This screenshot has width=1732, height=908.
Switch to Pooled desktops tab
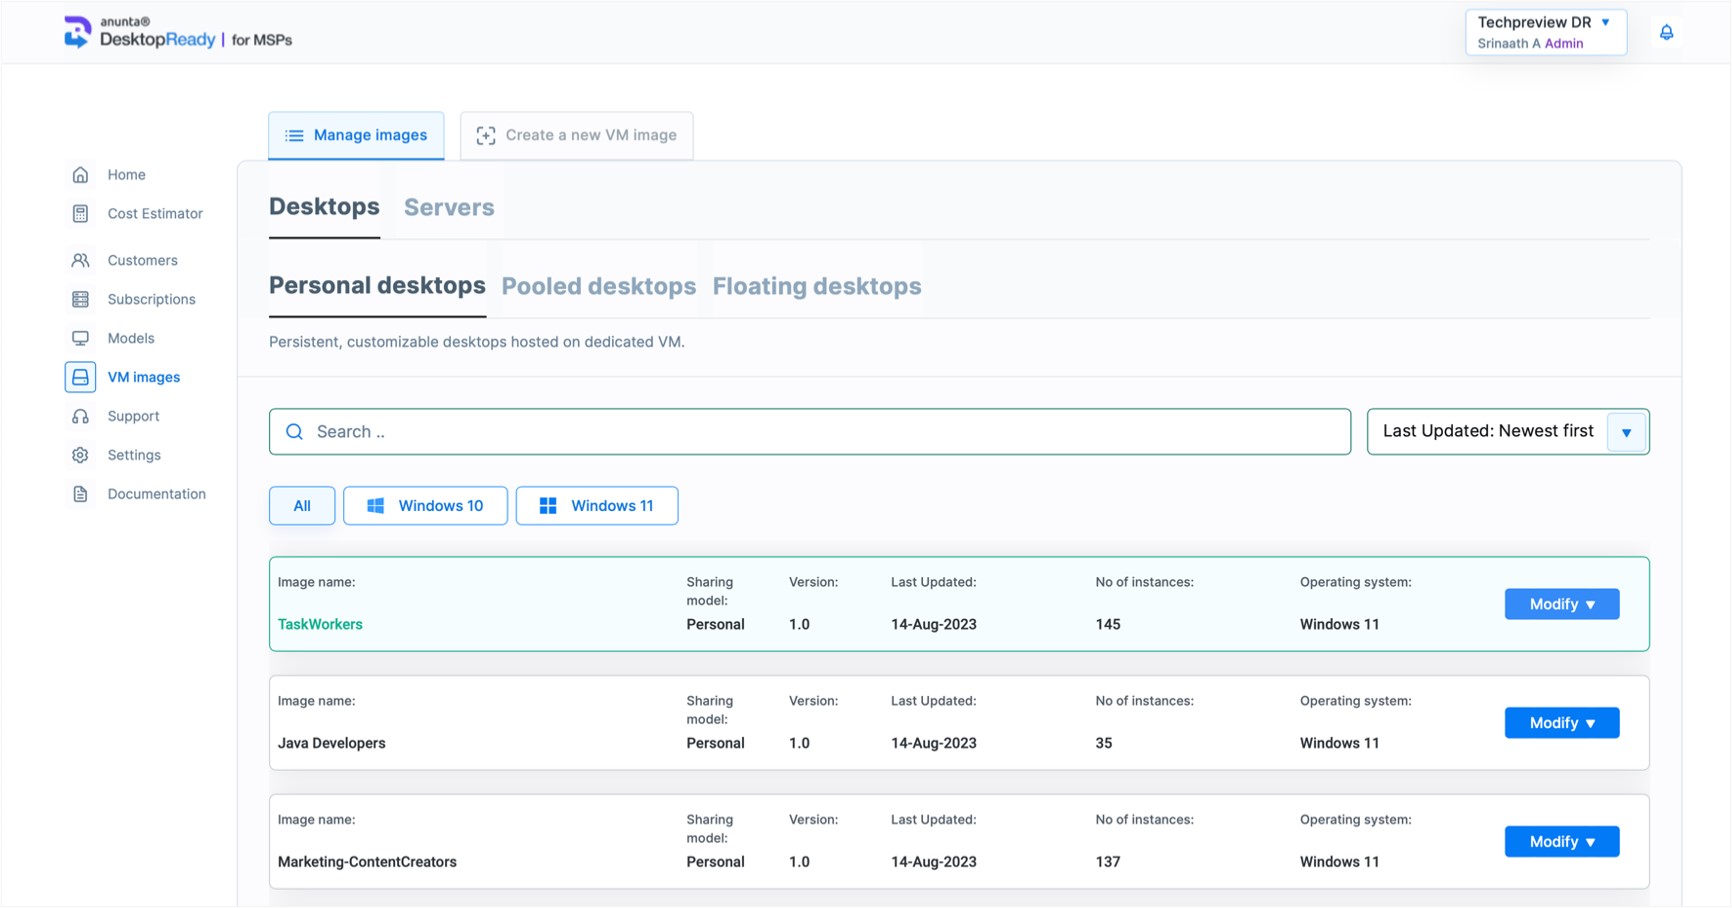pyautogui.click(x=598, y=286)
